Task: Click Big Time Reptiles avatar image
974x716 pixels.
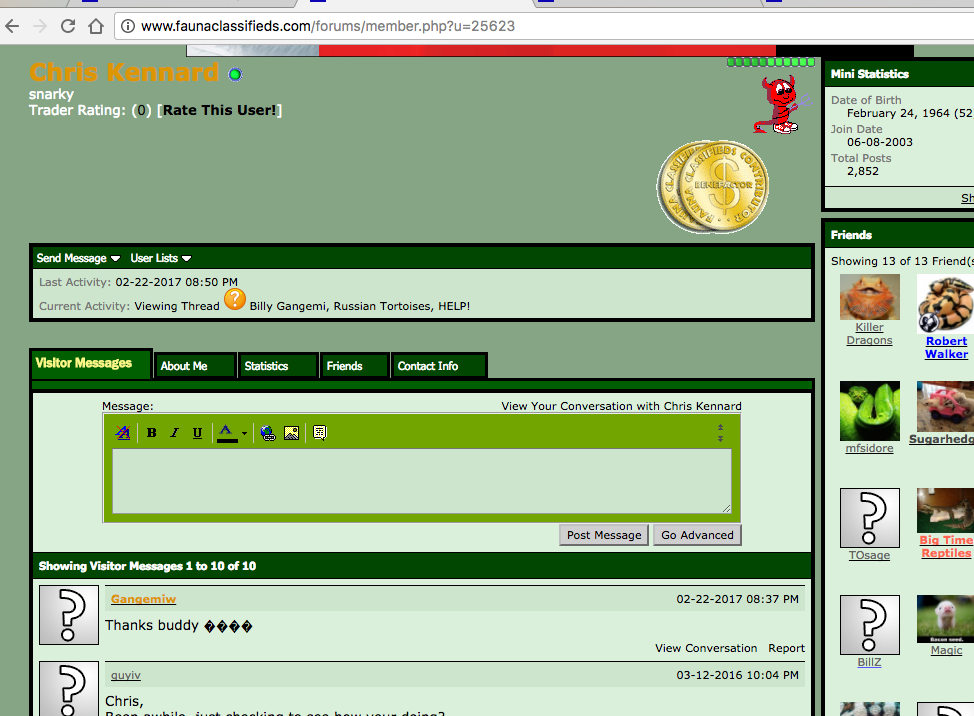Action: (945, 510)
